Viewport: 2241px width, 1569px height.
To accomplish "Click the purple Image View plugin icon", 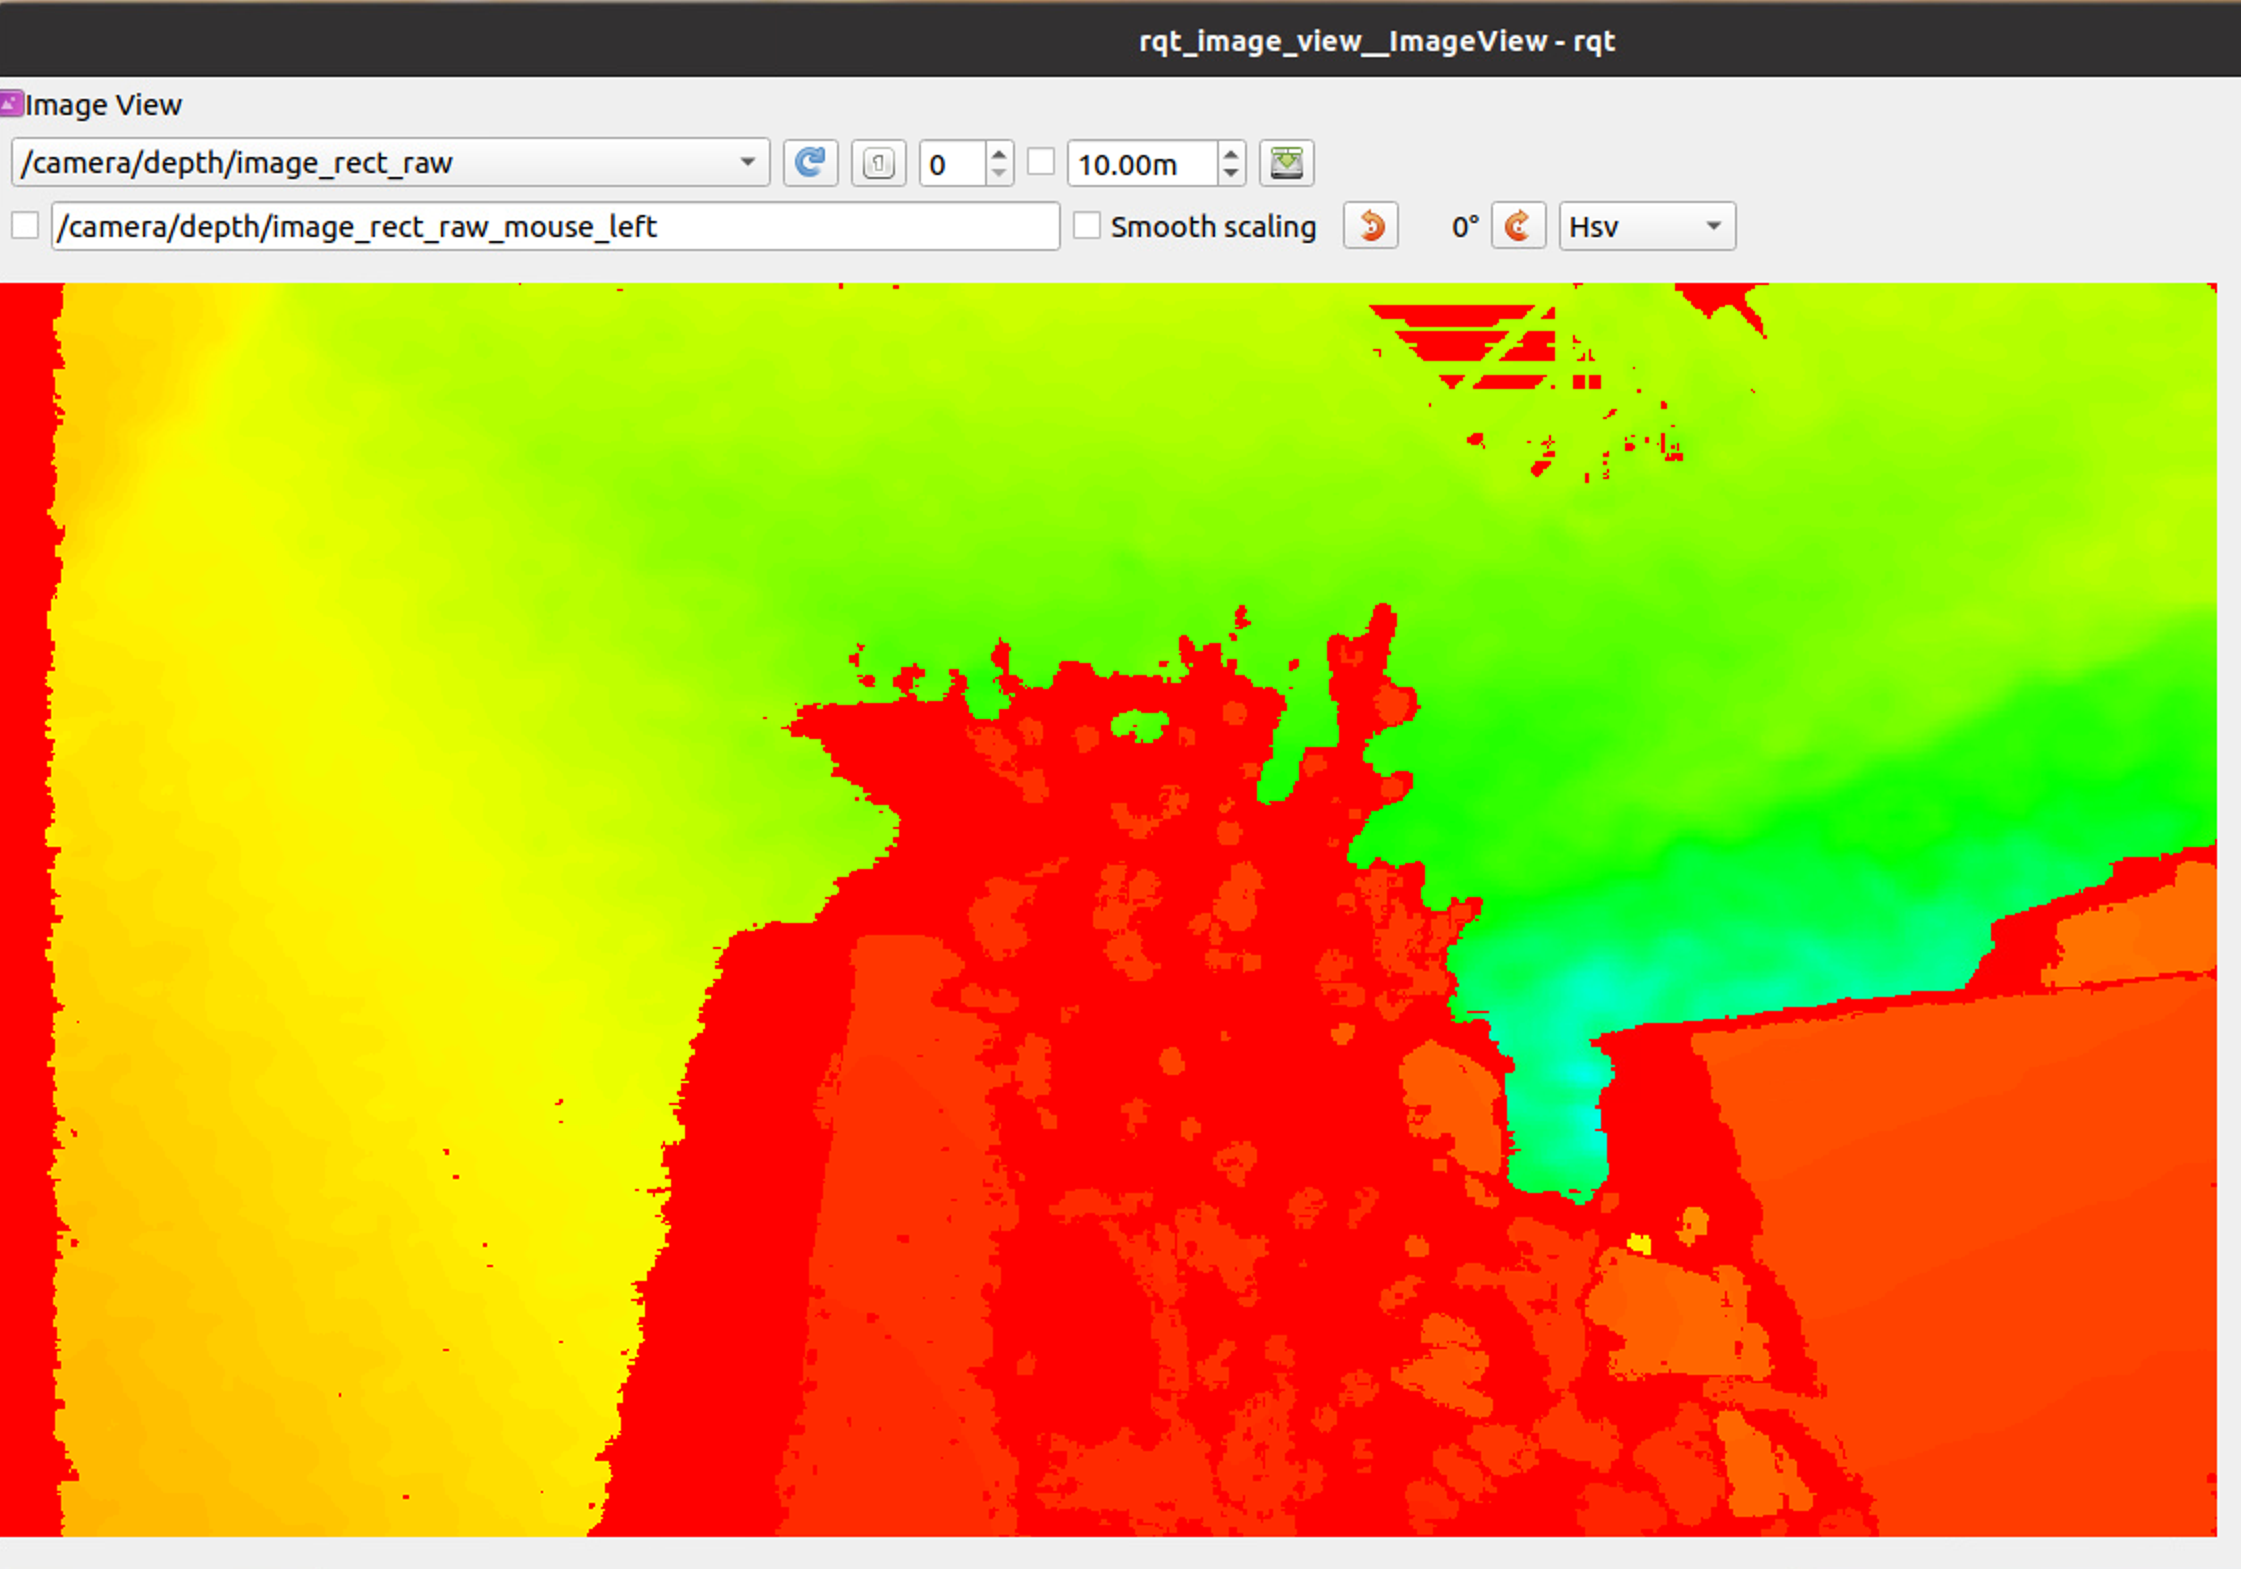I will (x=11, y=104).
